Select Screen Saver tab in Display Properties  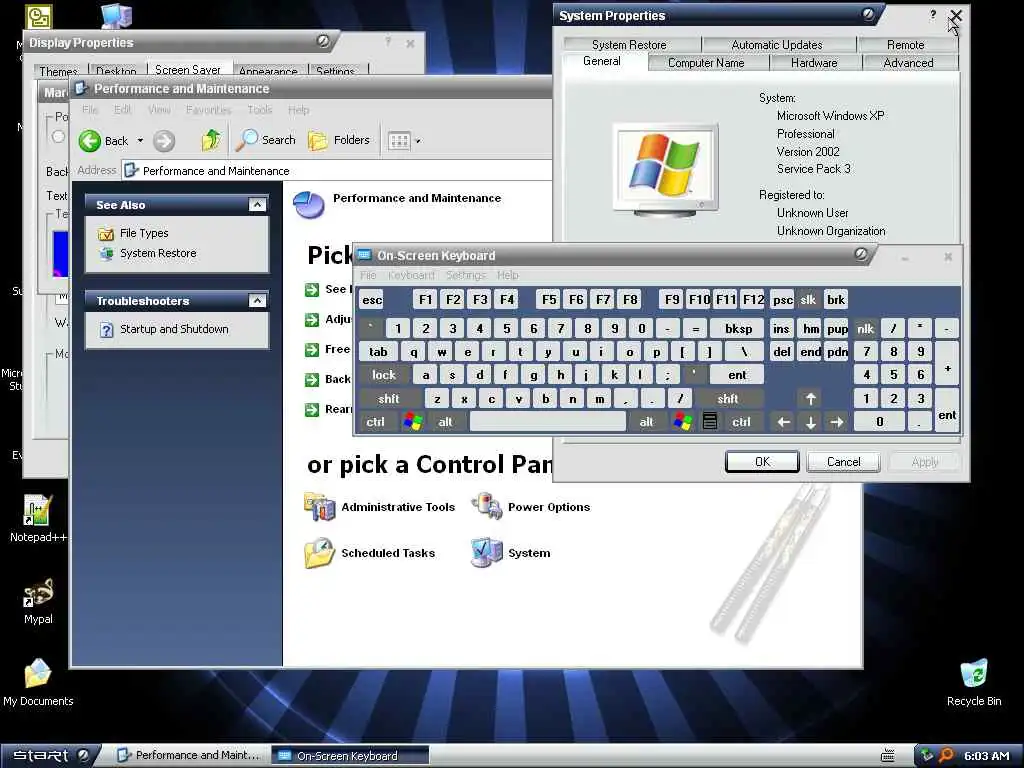(x=187, y=69)
